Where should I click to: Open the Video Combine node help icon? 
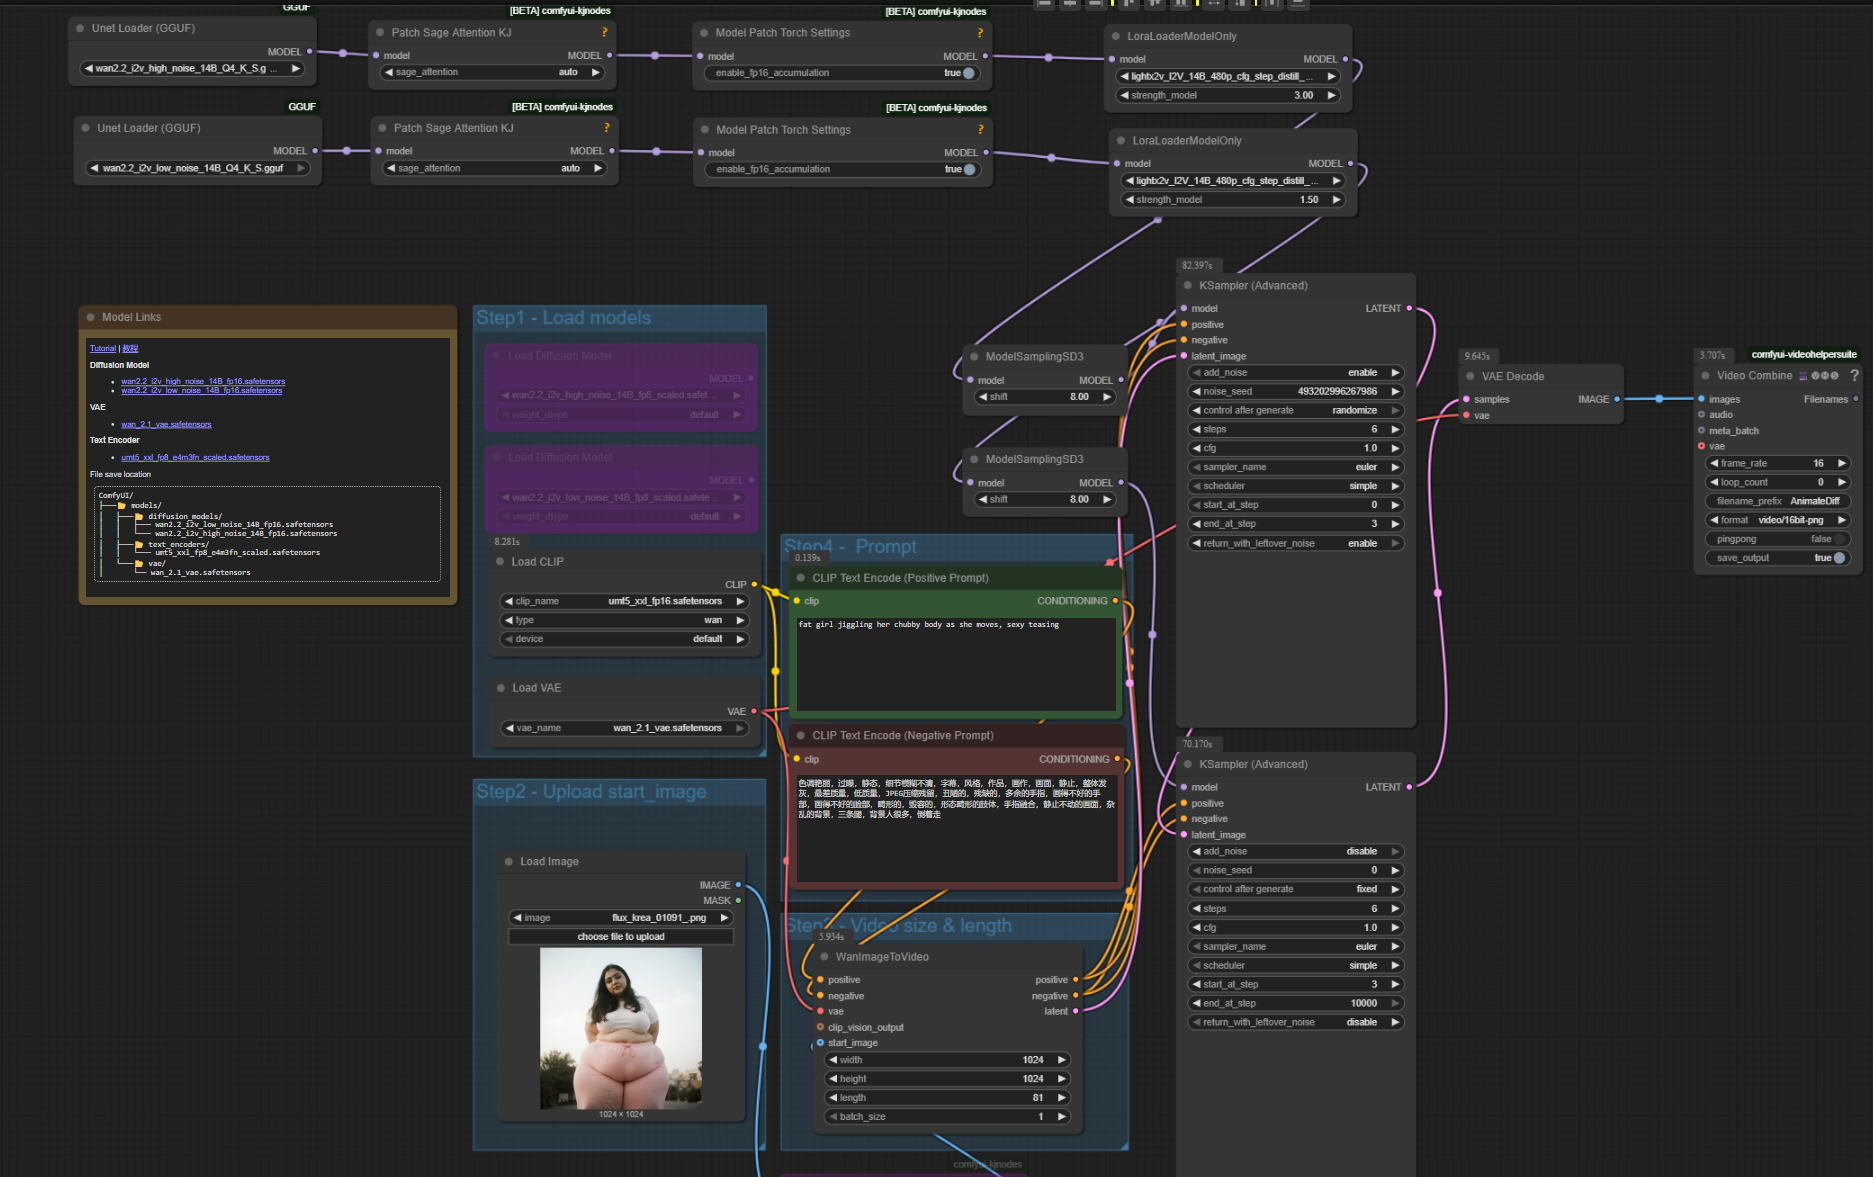pyautogui.click(x=1854, y=376)
